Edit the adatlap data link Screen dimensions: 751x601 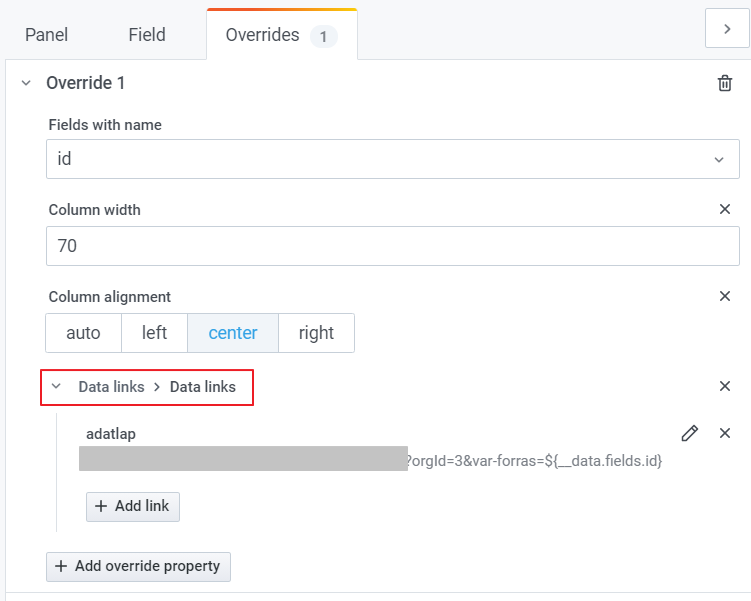tap(690, 433)
